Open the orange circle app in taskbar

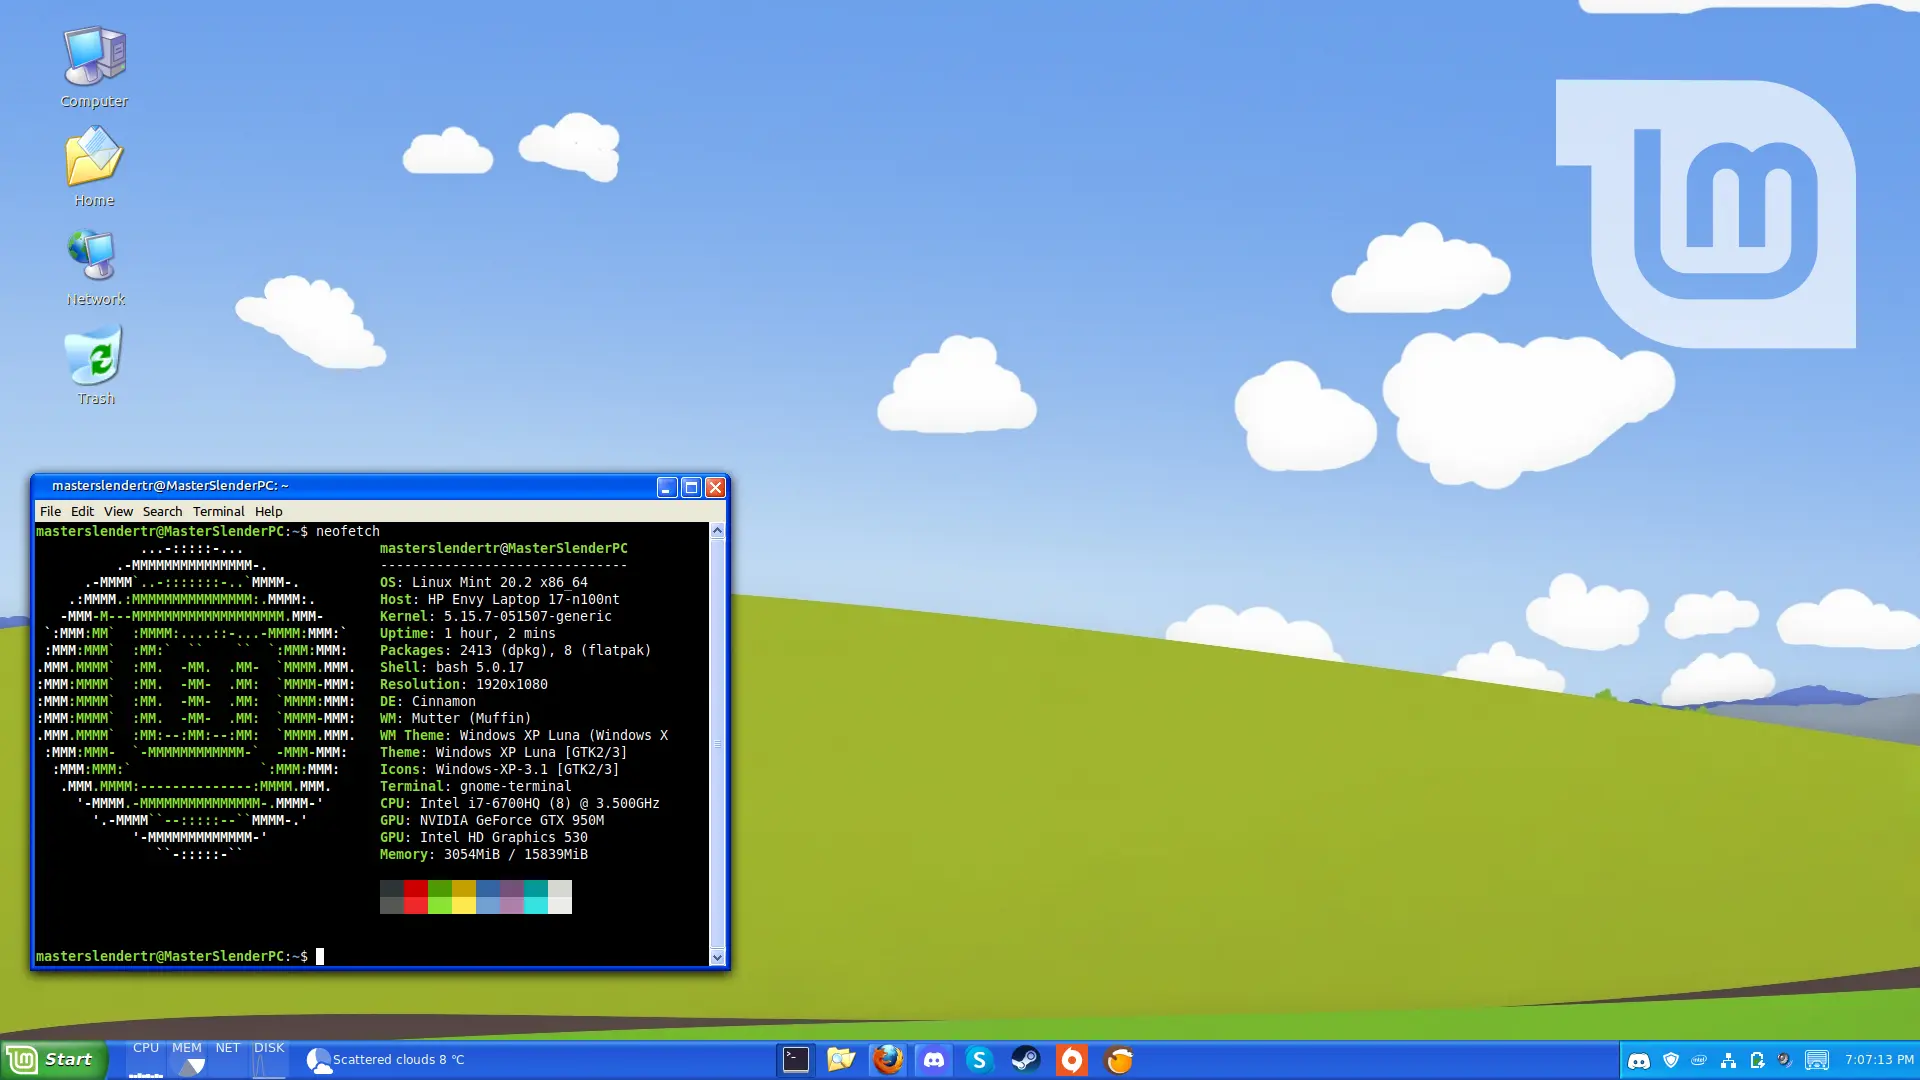pos(1072,1060)
